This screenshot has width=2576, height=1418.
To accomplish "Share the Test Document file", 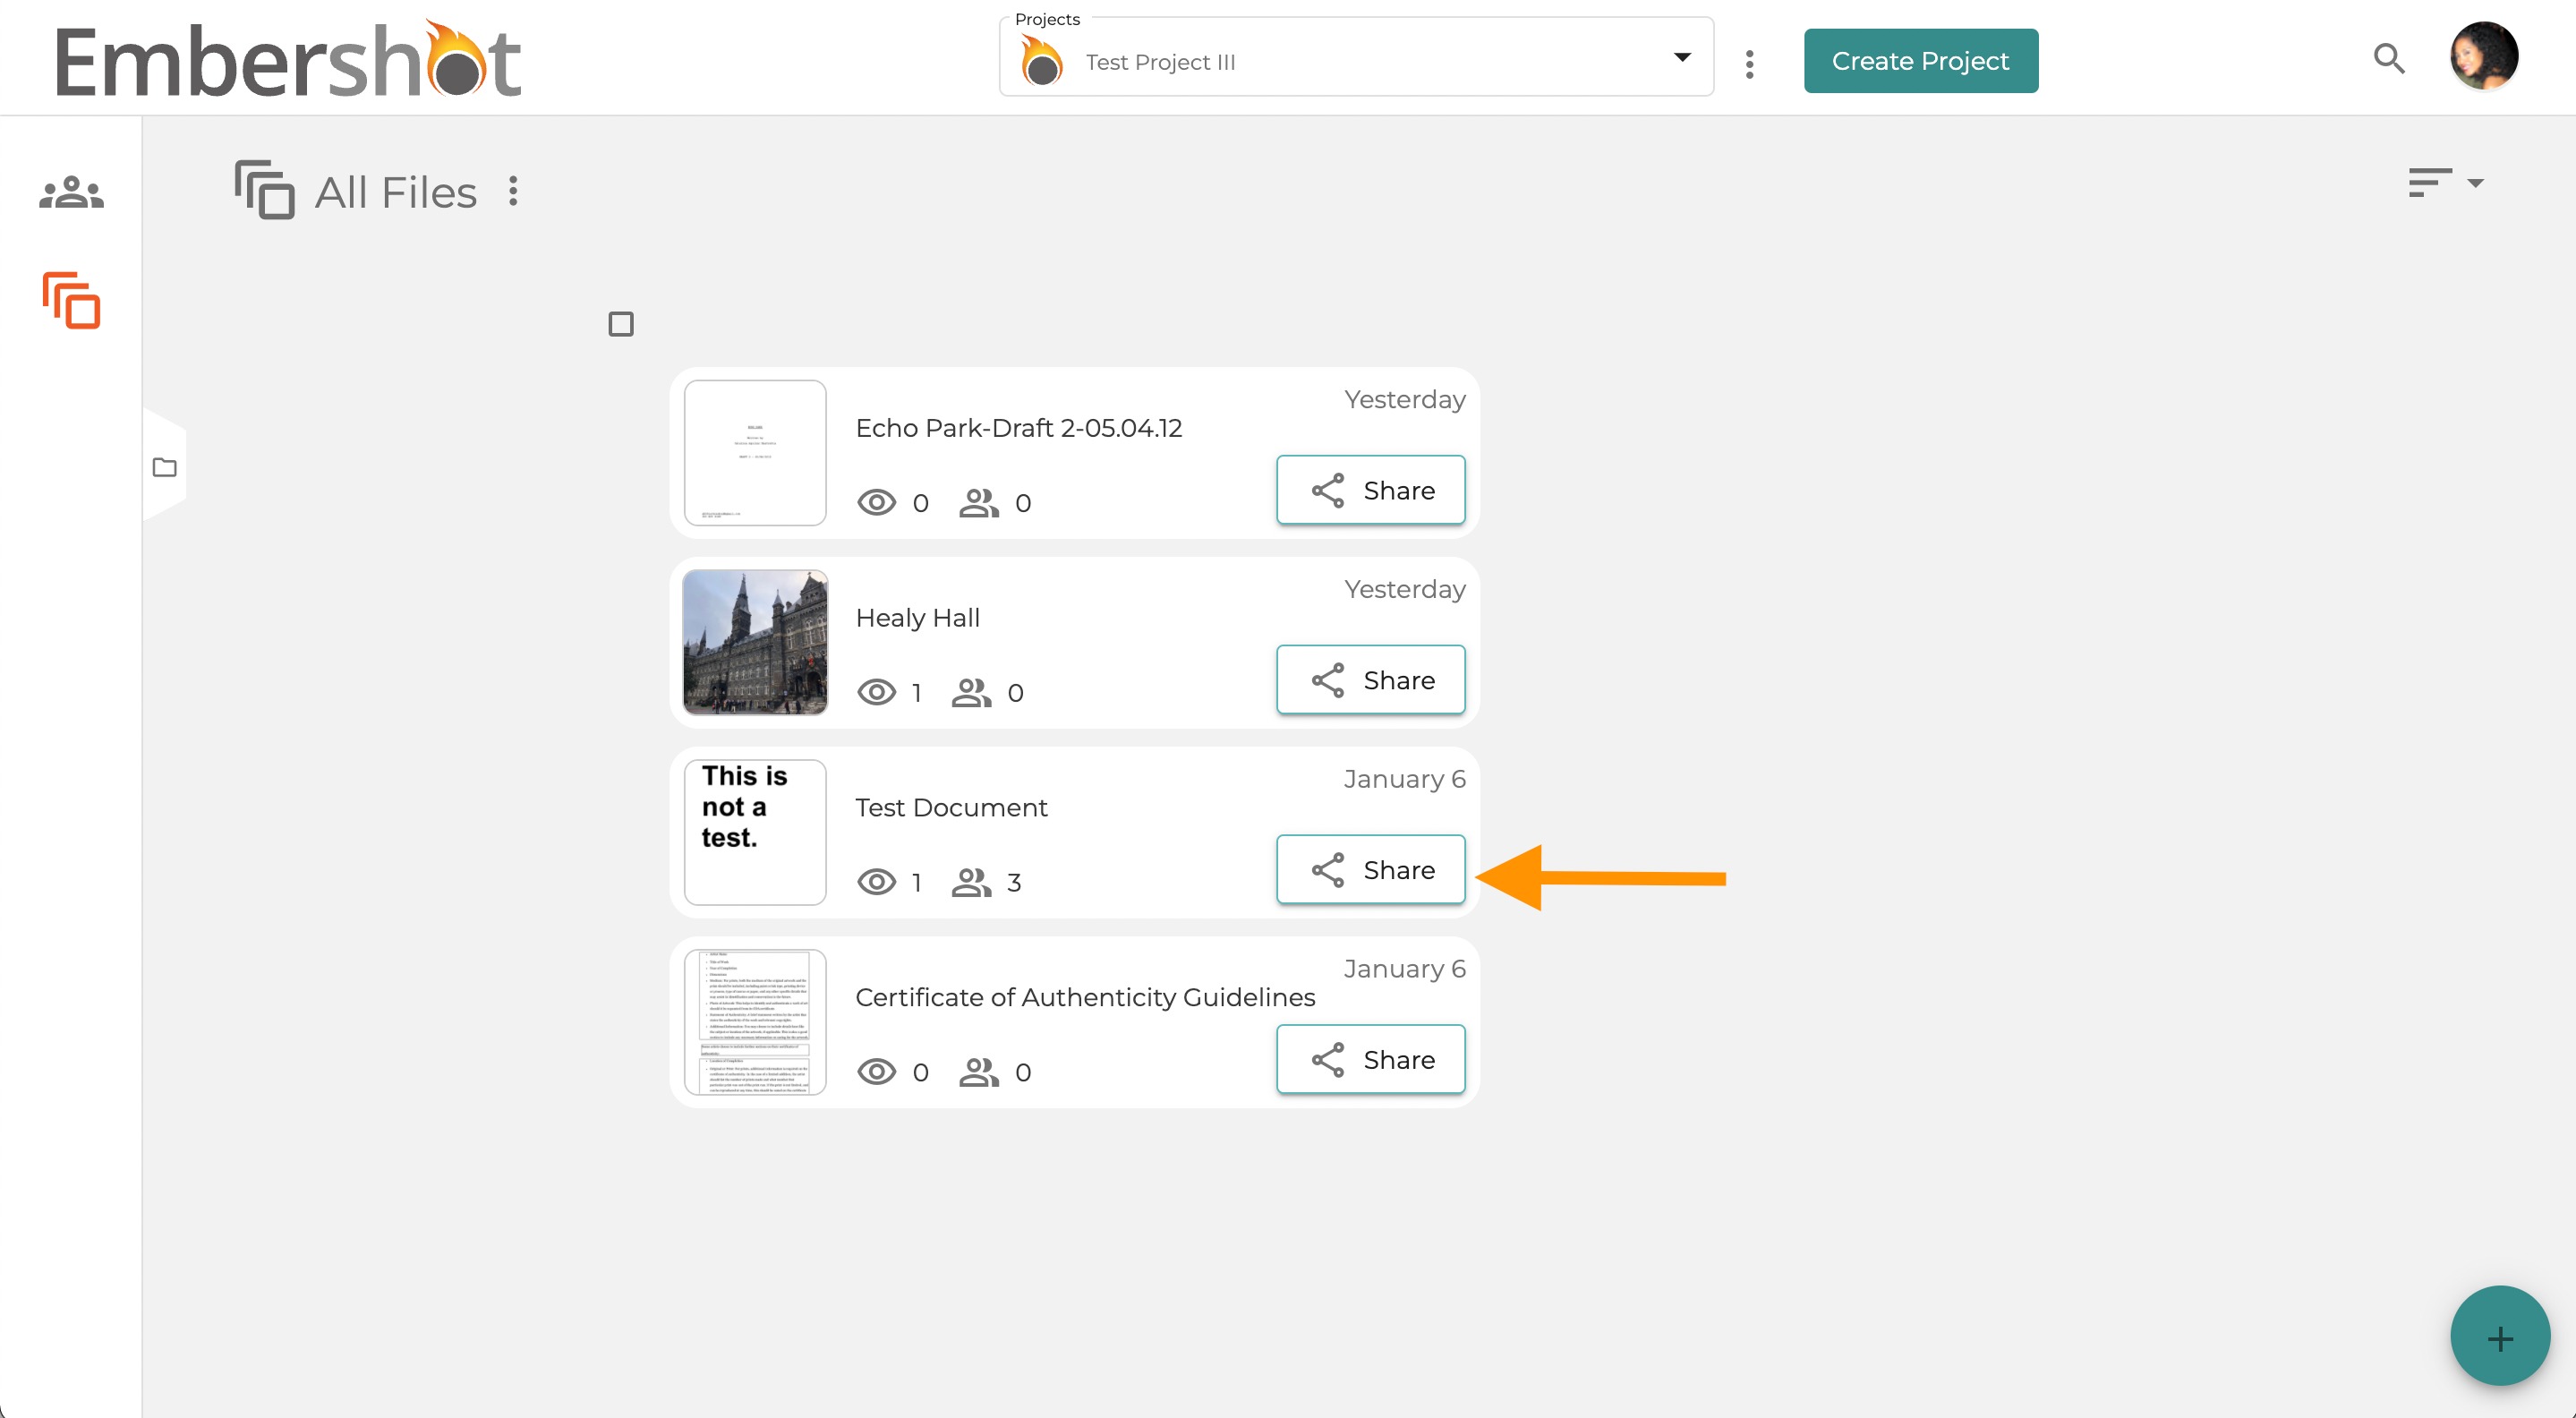I will click(x=1370, y=870).
